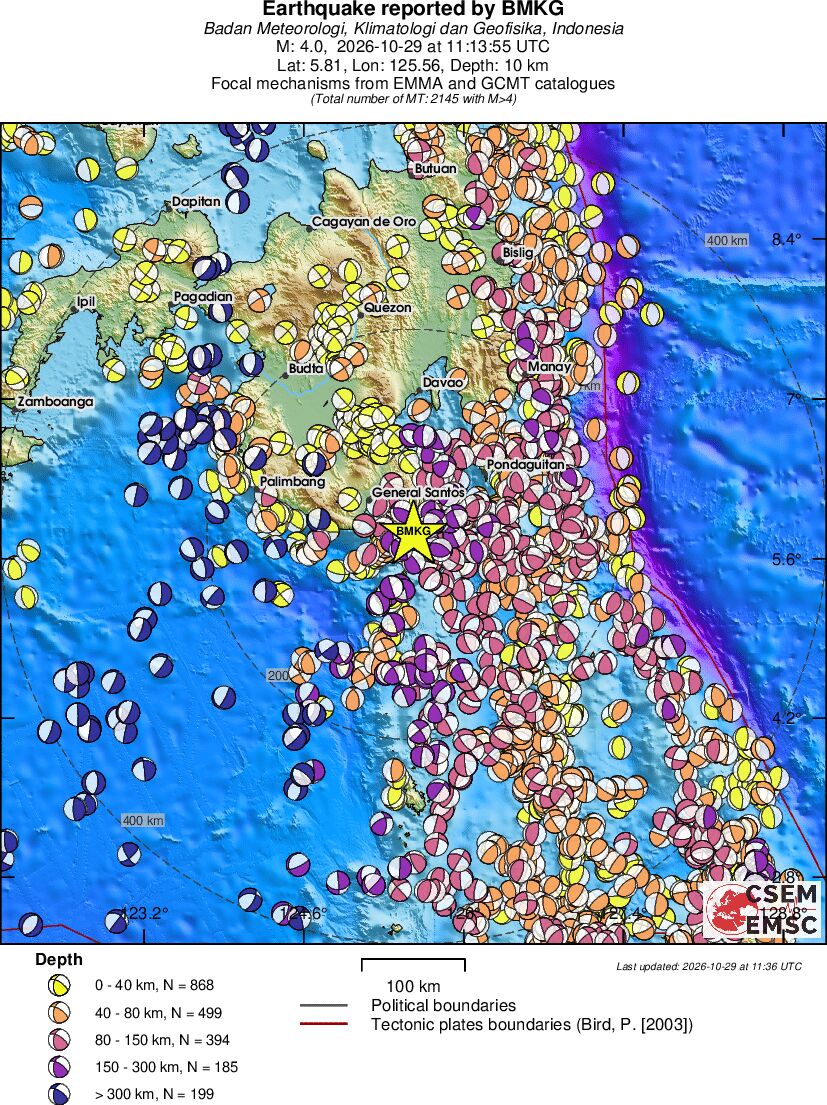This screenshot has height=1105, width=827.
Task: Click the Budta city label
Action: (x=306, y=368)
